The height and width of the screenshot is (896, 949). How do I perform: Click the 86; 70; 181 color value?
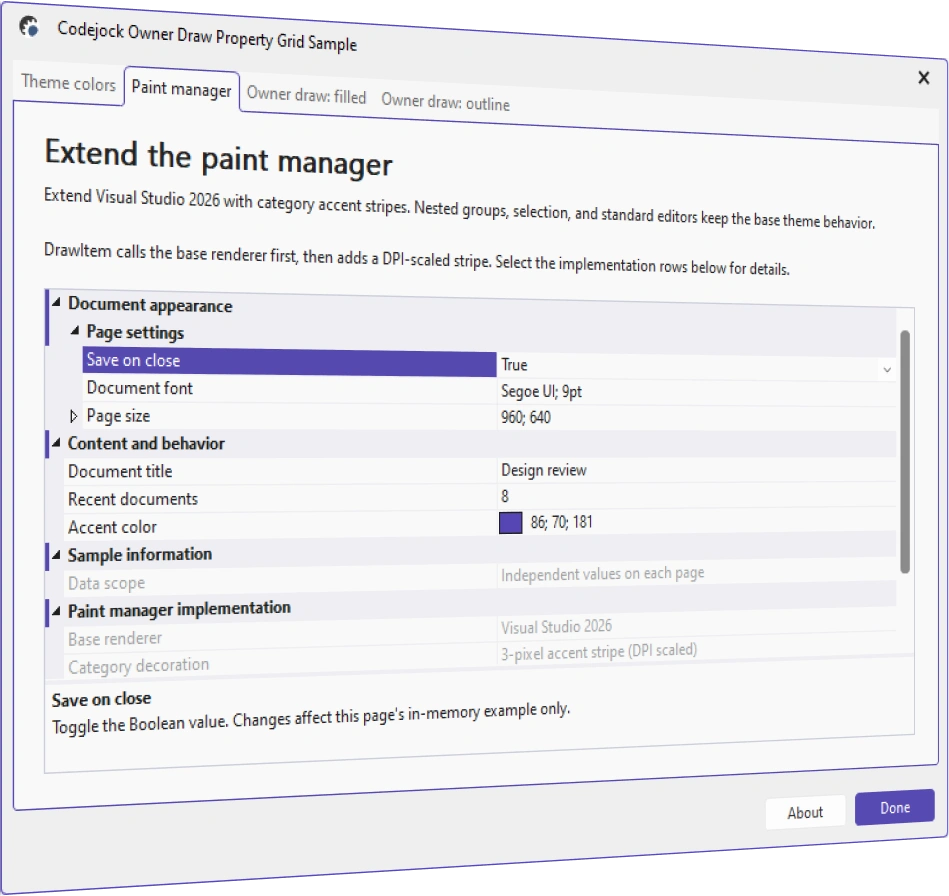click(x=561, y=522)
